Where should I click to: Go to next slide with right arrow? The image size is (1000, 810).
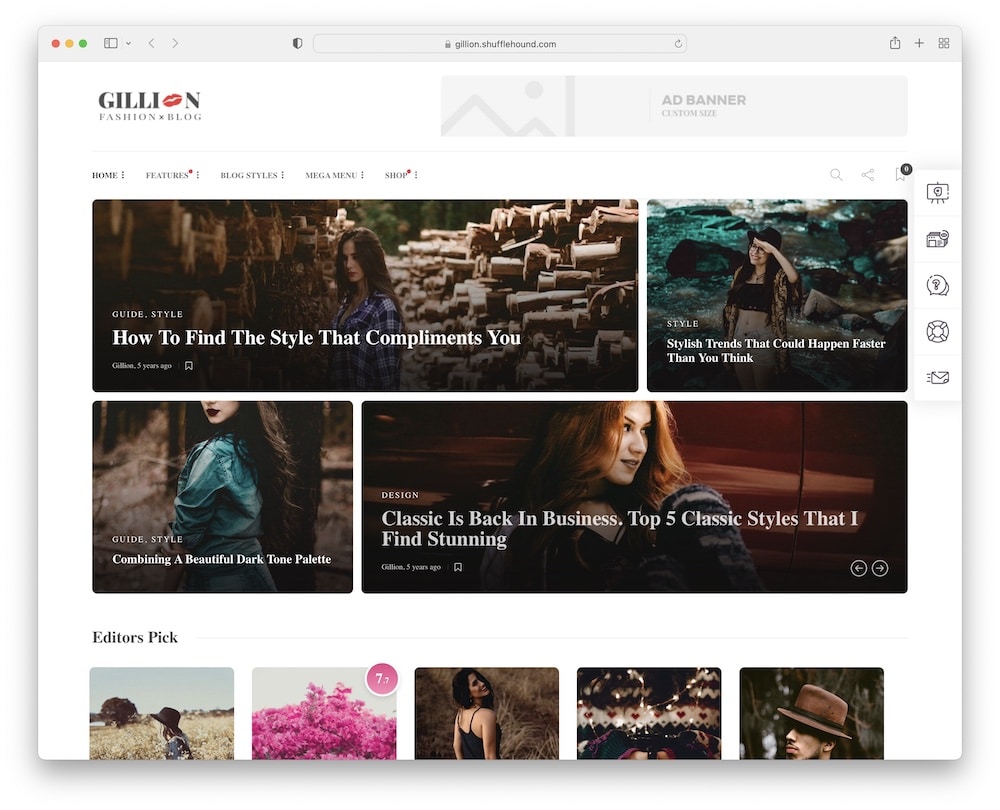(x=880, y=568)
